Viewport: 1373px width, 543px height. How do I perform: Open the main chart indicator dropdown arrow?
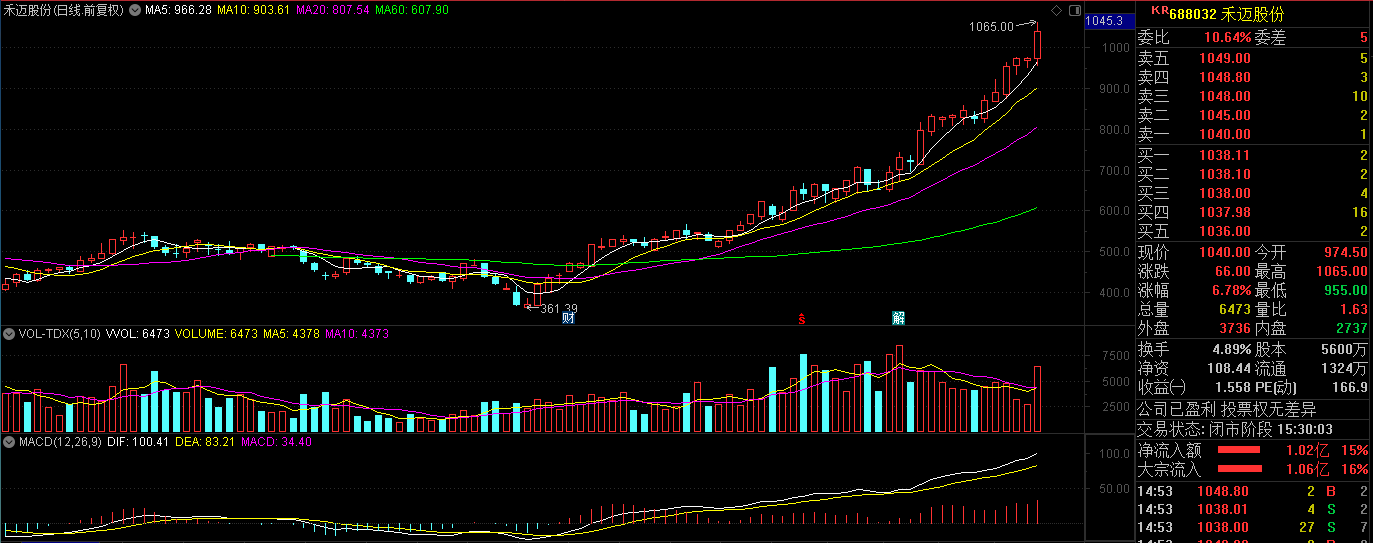click(x=136, y=10)
